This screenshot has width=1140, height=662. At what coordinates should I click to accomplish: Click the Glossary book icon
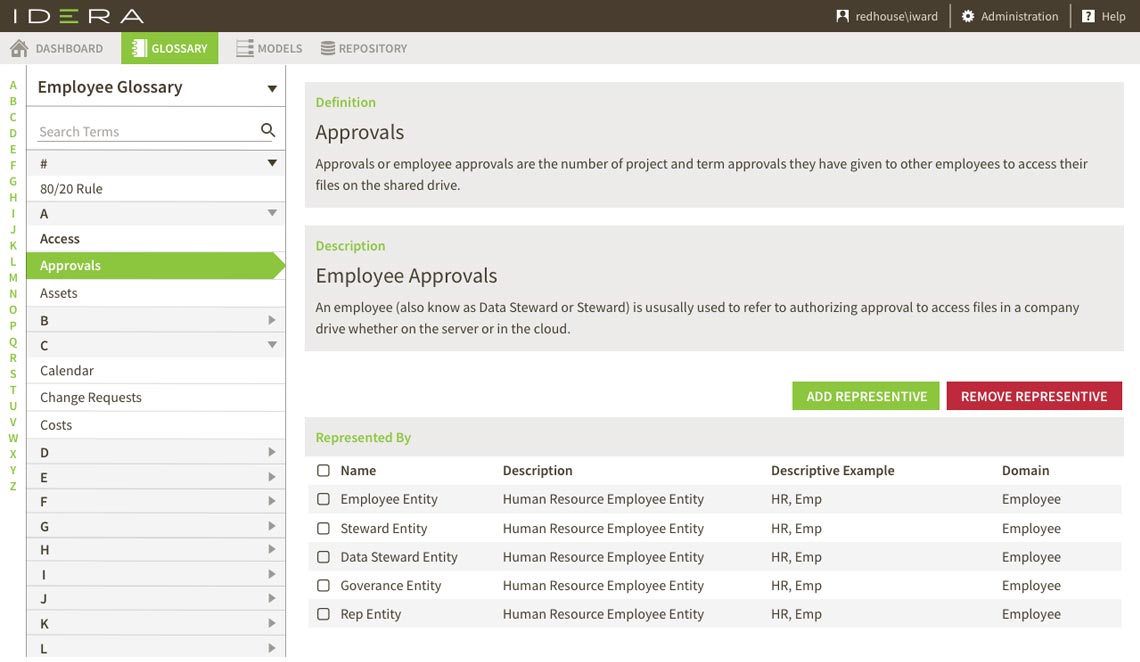click(138, 48)
